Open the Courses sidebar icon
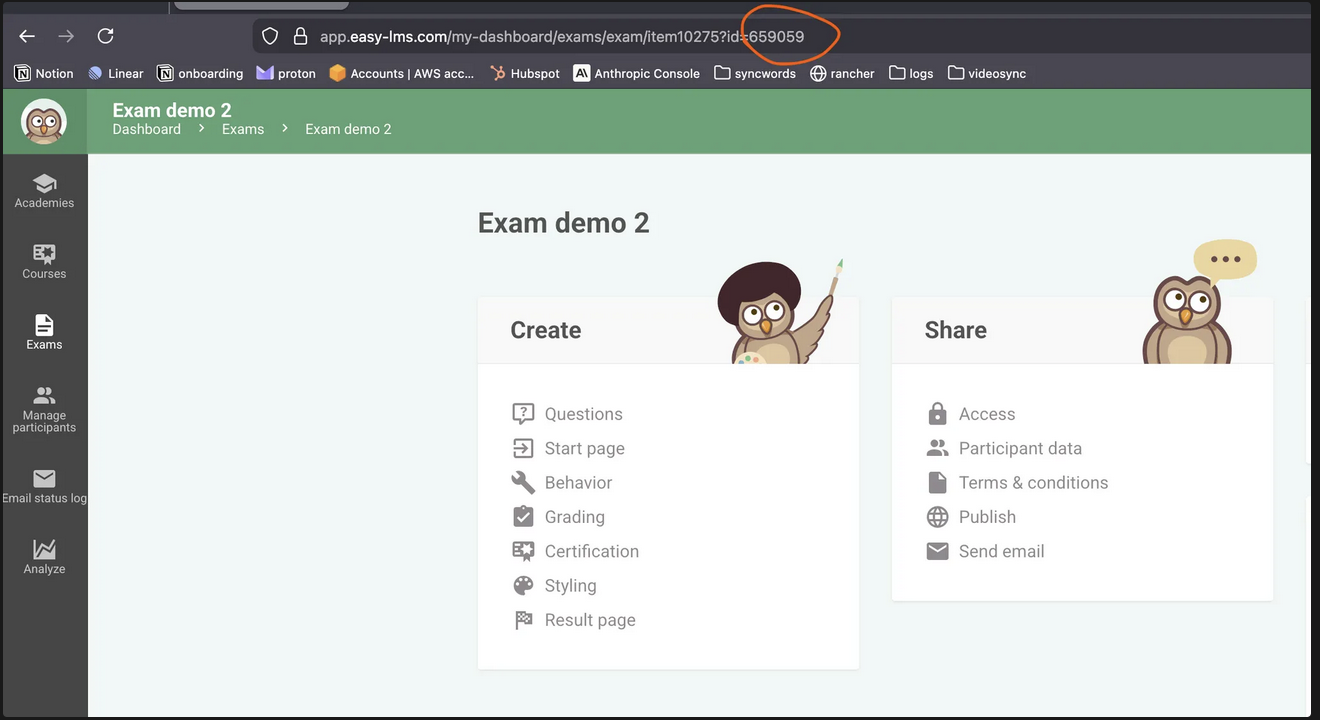 pyautogui.click(x=44, y=261)
